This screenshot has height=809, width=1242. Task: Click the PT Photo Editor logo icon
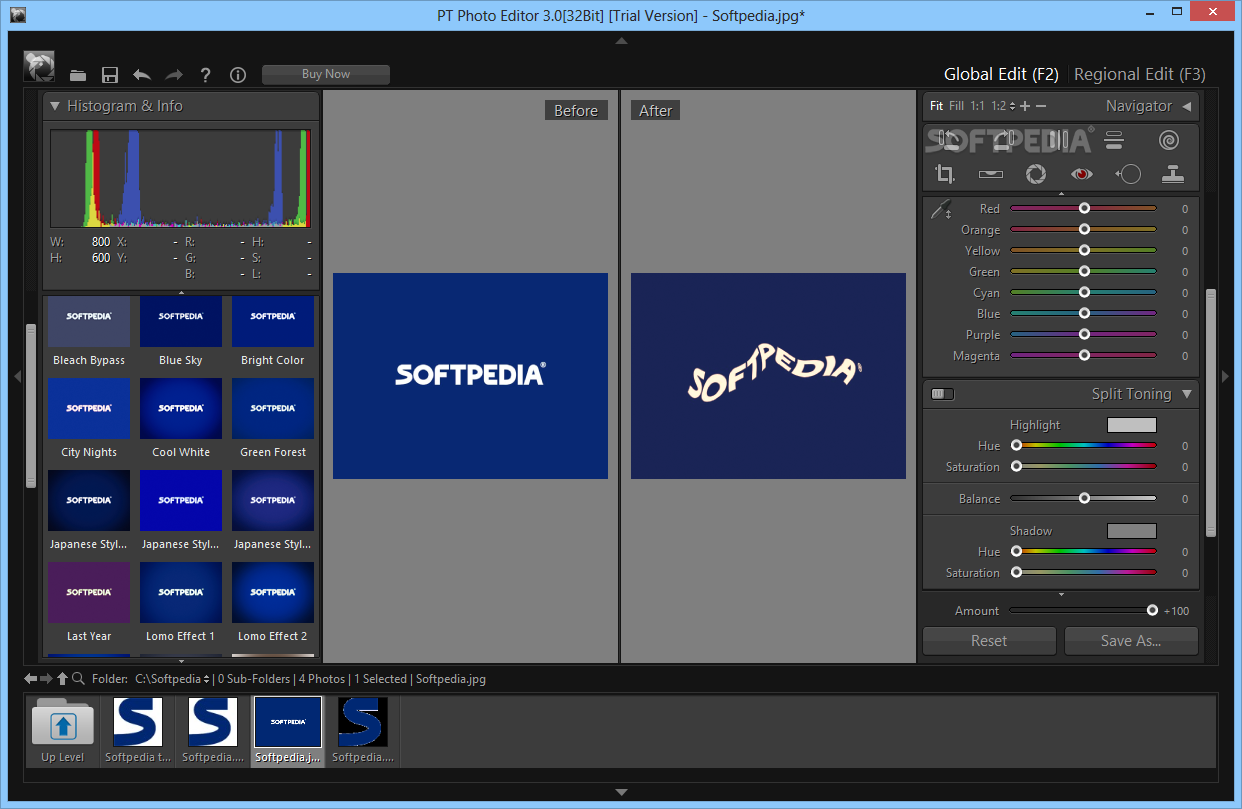point(39,67)
